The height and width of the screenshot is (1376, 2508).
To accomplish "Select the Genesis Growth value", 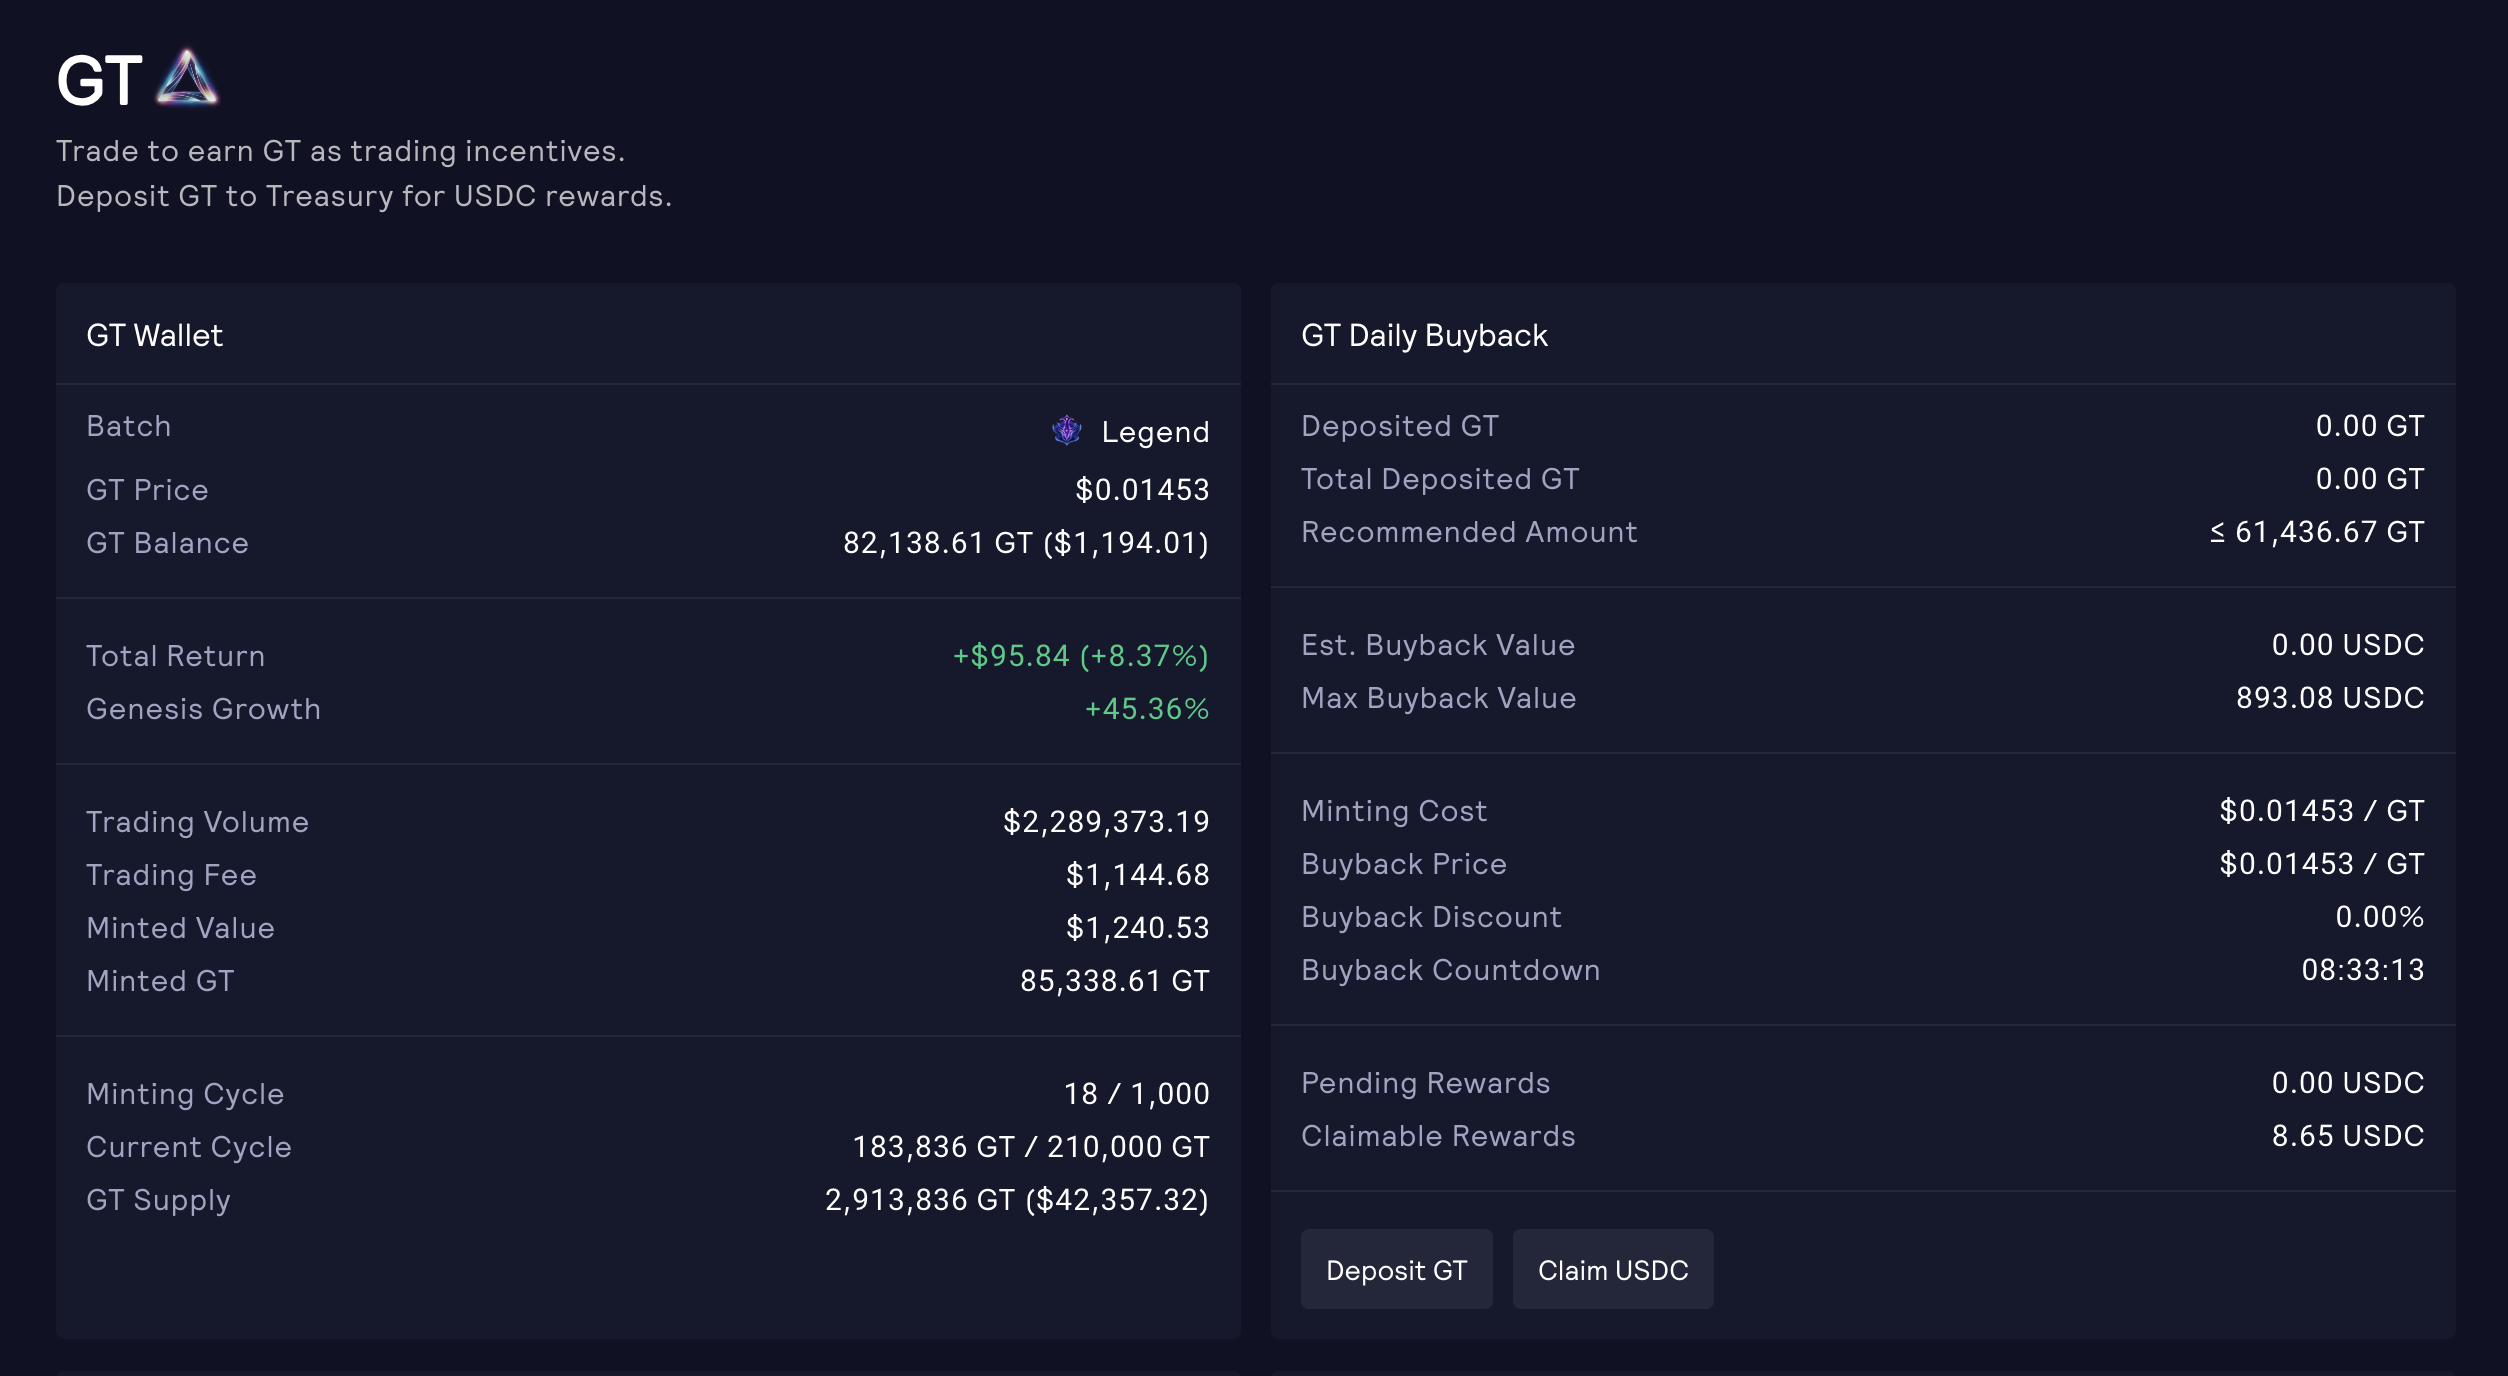I will [x=1146, y=709].
